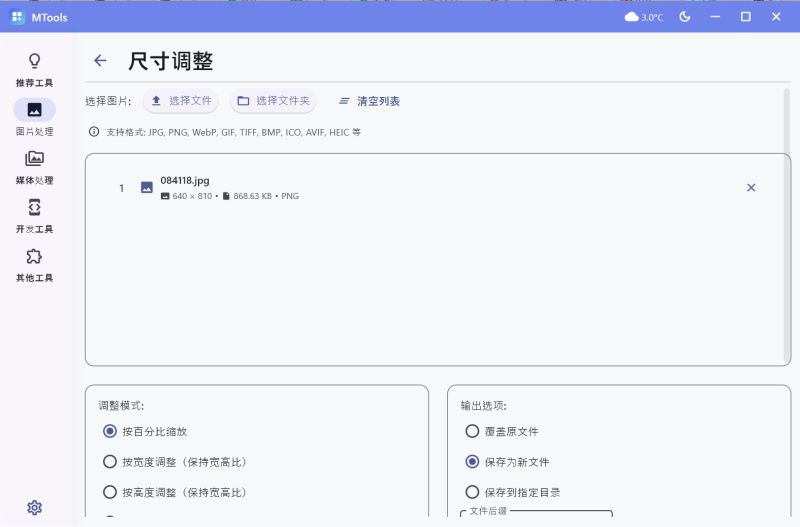The height and width of the screenshot is (527, 800).
Task: Open 推荐工具 in the sidebar
Action: 34,70
